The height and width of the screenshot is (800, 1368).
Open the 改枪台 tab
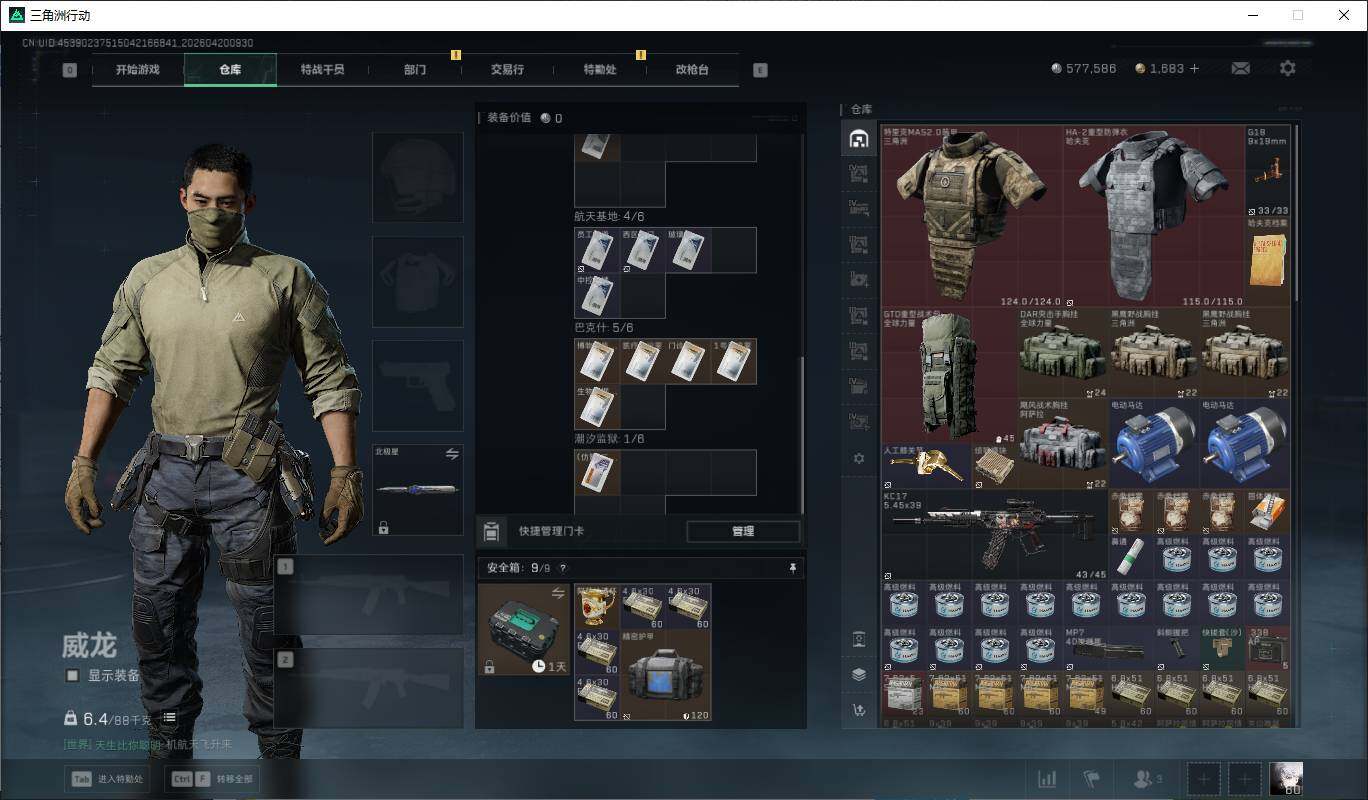click(692, 70)
